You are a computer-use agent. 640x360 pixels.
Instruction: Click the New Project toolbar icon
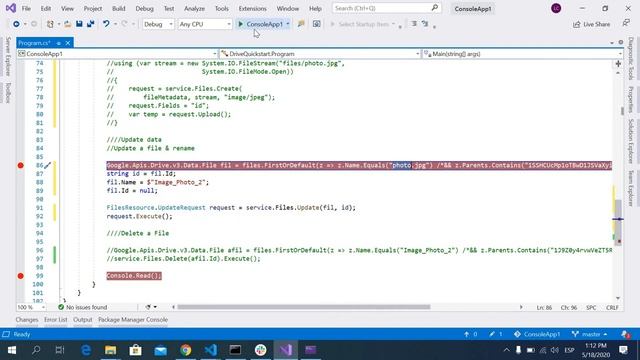point(50,24)
